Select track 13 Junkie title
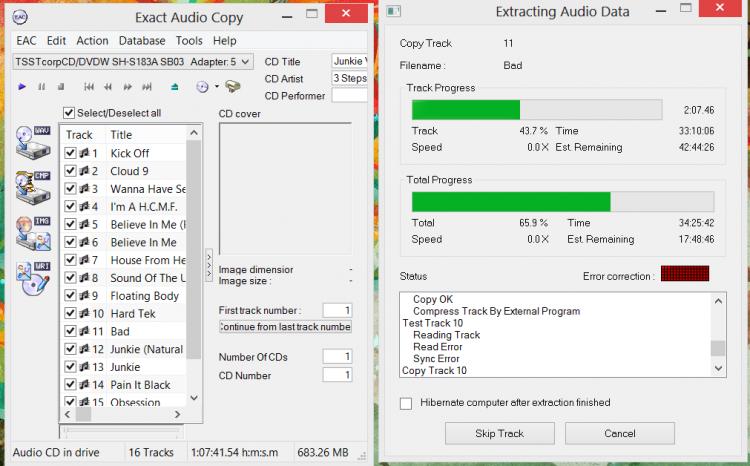 tap(125, 367)
